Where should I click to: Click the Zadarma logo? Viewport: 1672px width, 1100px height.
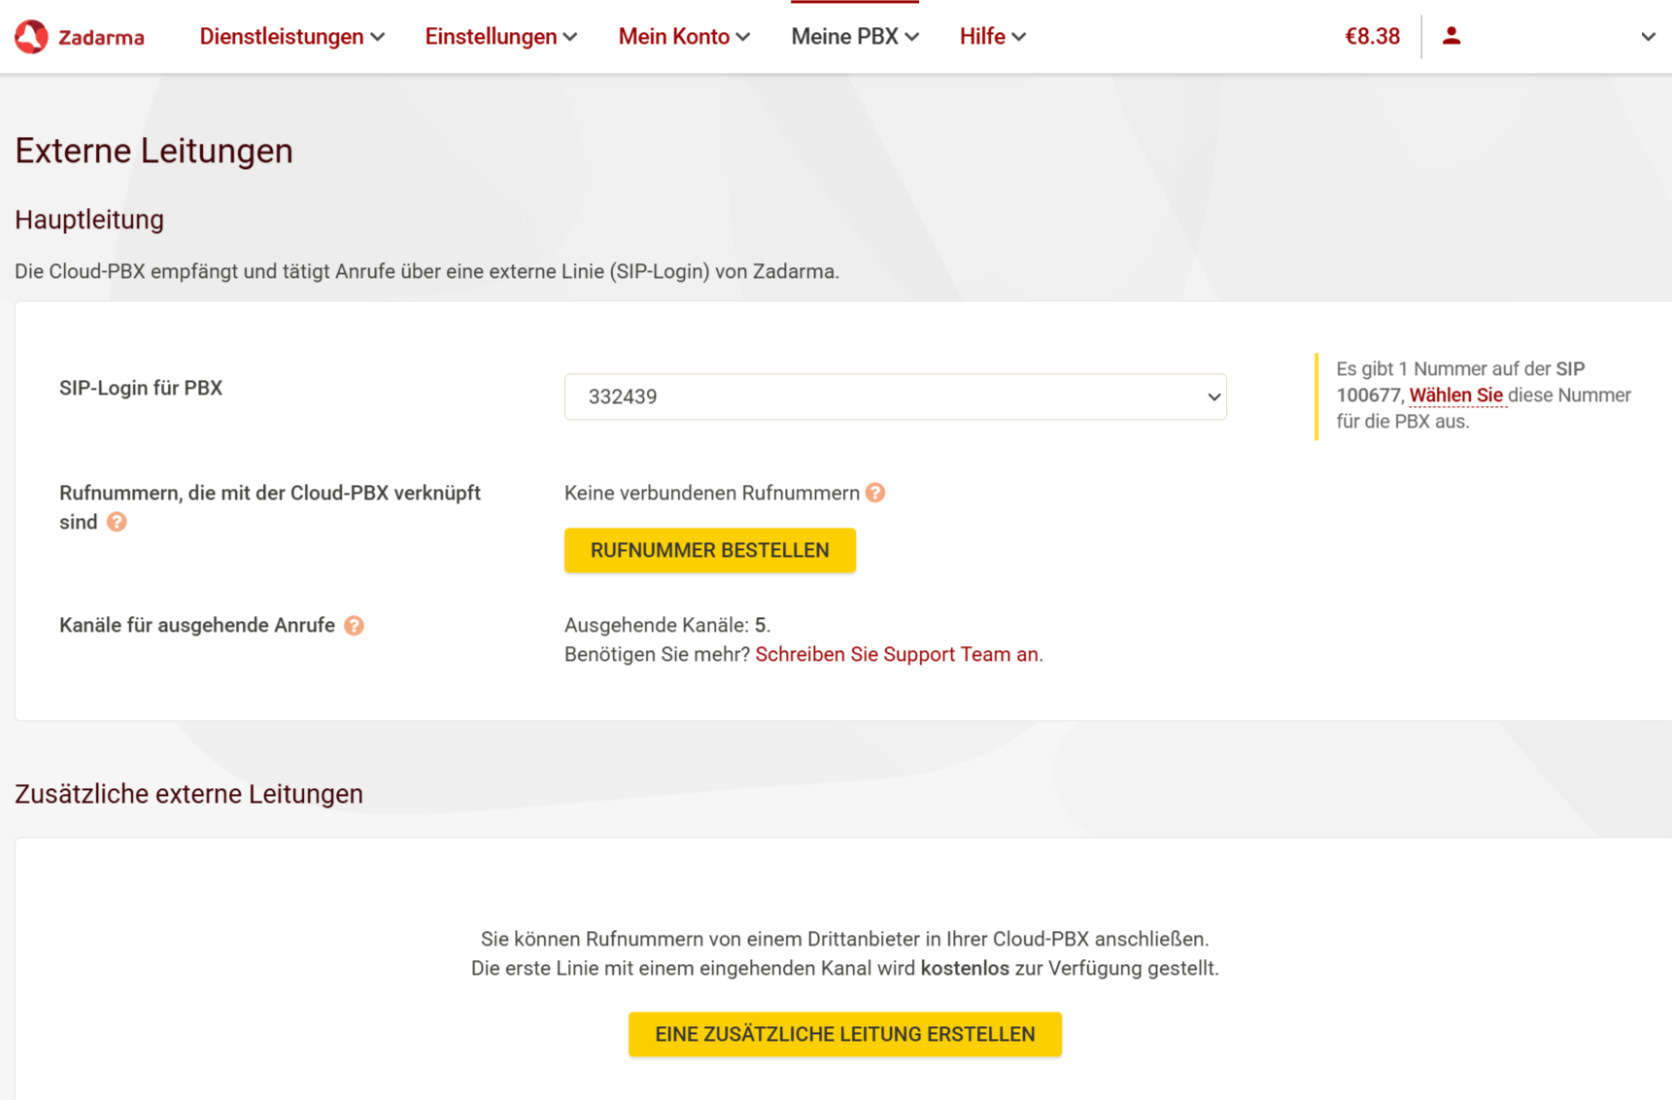tap(78, 36)
